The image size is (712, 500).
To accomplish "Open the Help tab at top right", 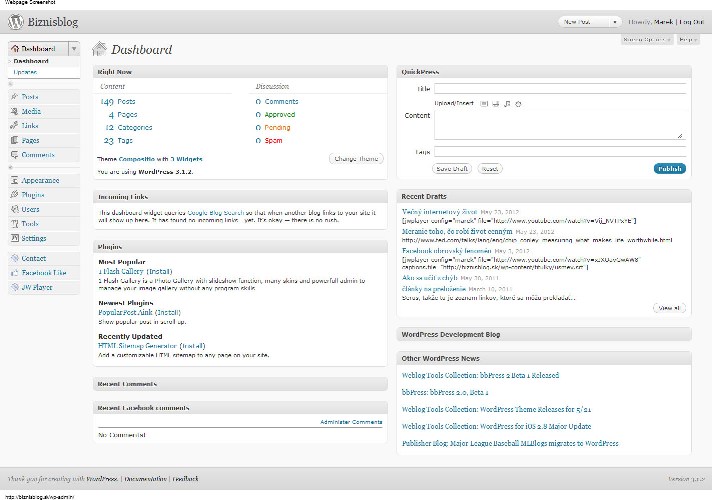I will click(x=688, y=40).
